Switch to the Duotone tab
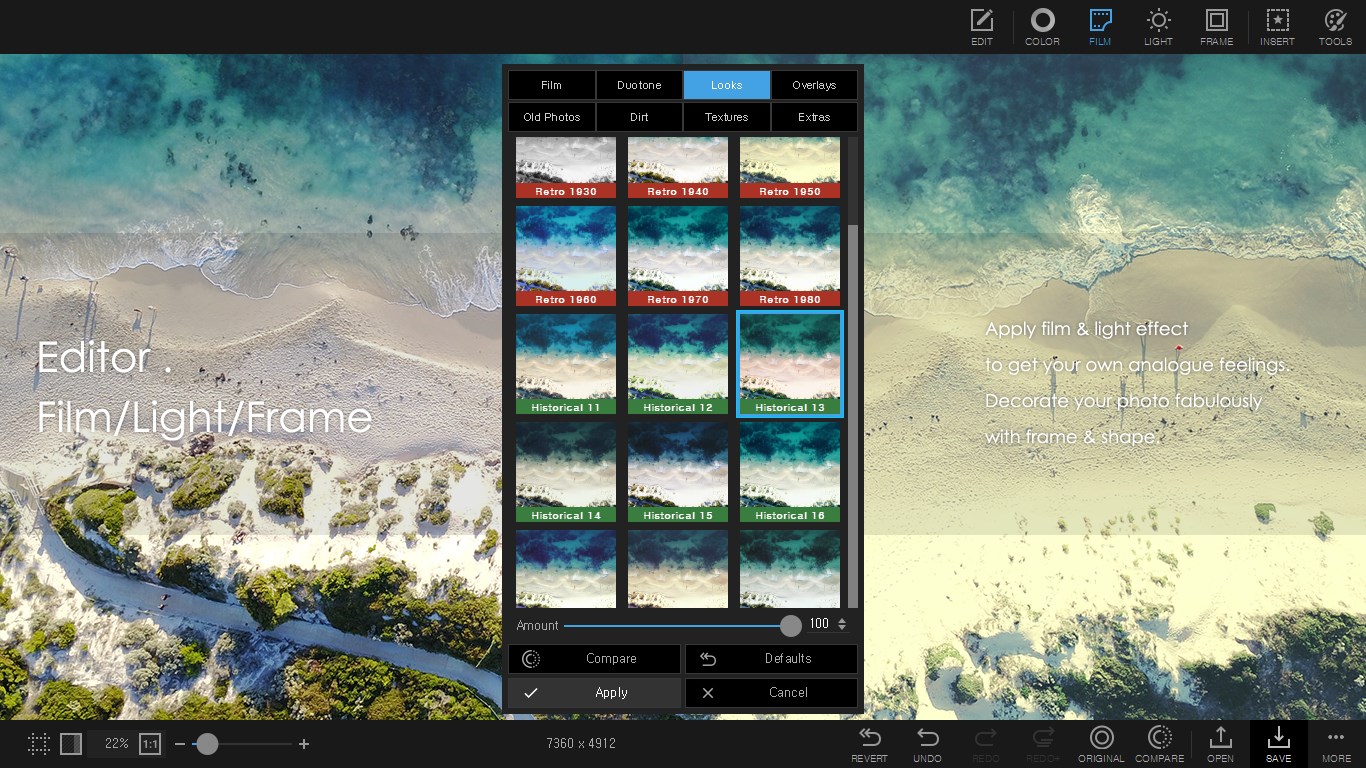Screen dimensions: 1366x768 (x=639, y=85)
